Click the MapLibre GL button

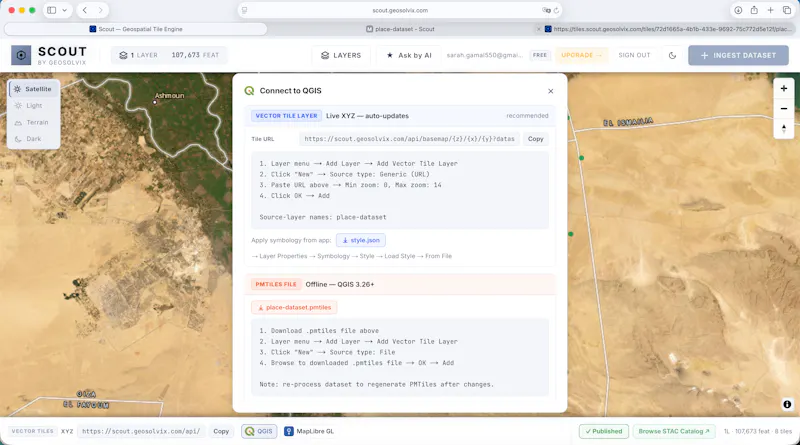pos(309,431)
